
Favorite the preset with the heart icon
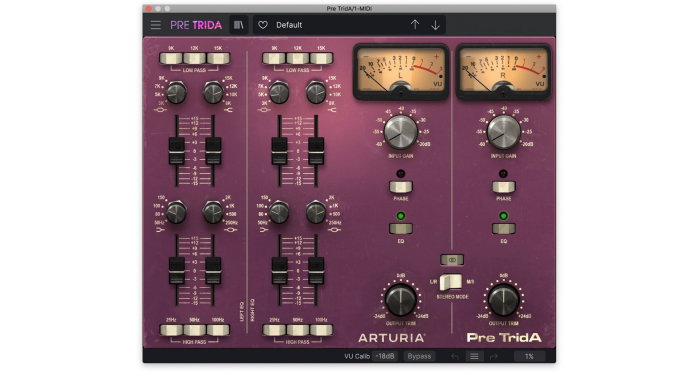click(263, 25)
